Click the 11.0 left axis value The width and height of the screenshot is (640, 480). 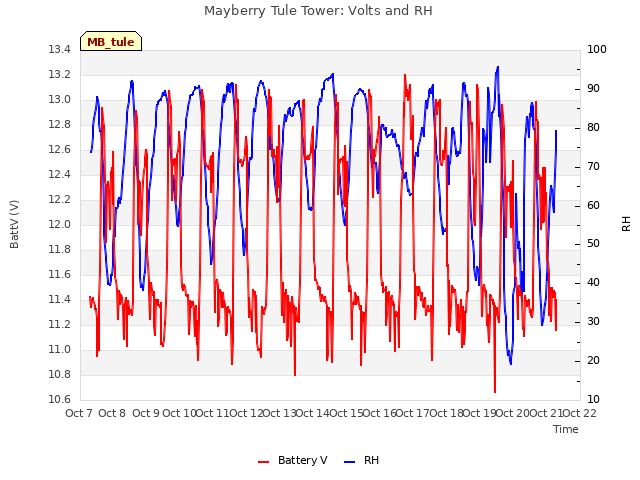coord(60,349)
